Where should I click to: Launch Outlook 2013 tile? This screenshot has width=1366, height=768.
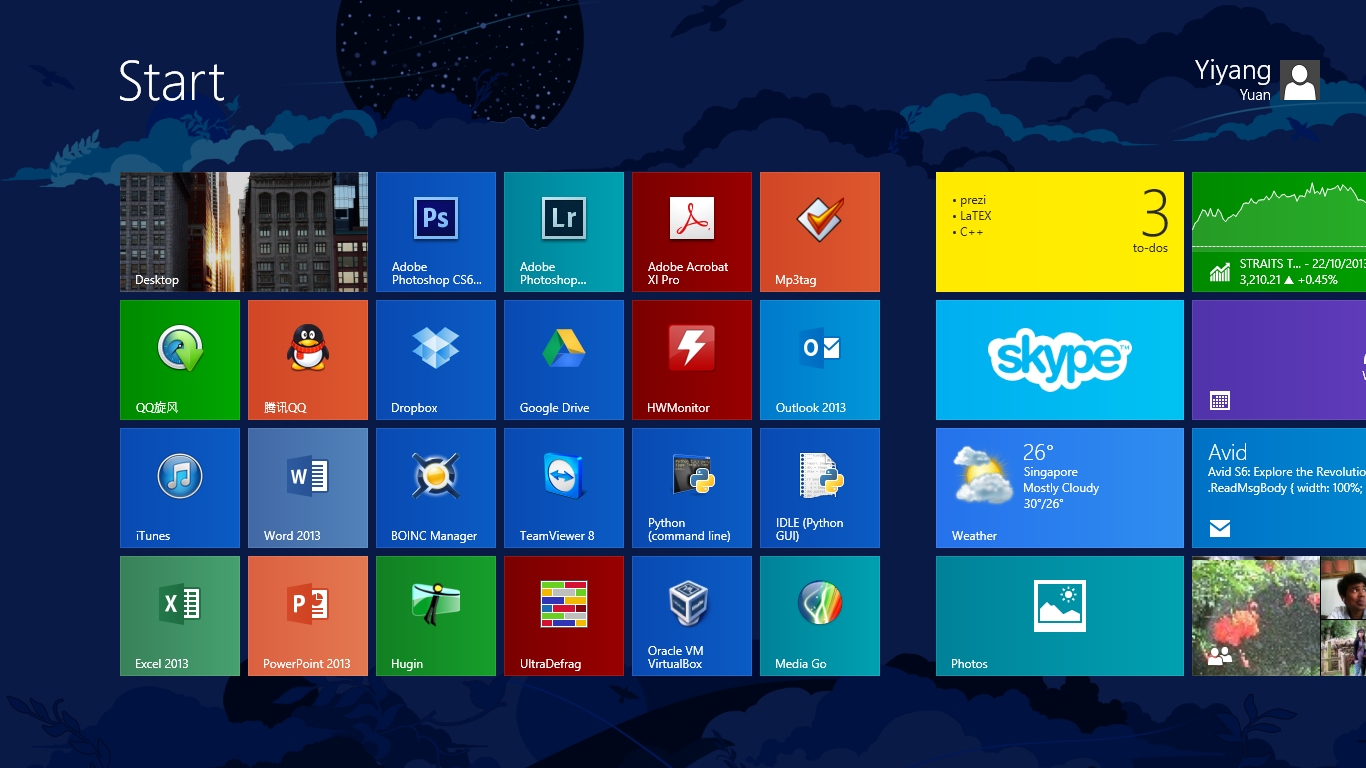pyautogui.click(x=820, y=360)
